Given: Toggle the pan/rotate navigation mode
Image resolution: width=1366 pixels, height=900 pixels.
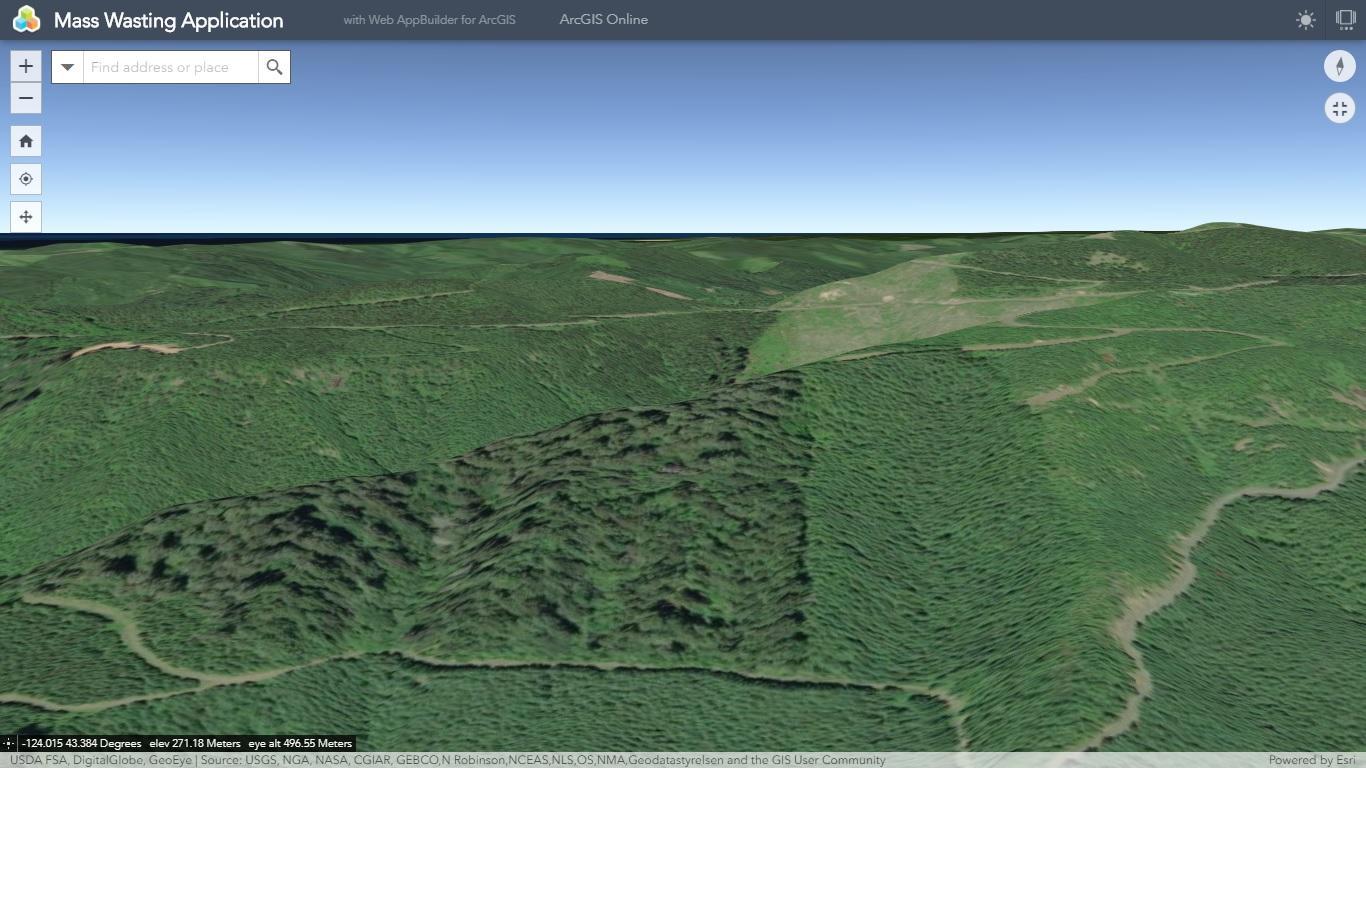Looking at the screenshot, I should pyautogui.click(x=26, y=217).
